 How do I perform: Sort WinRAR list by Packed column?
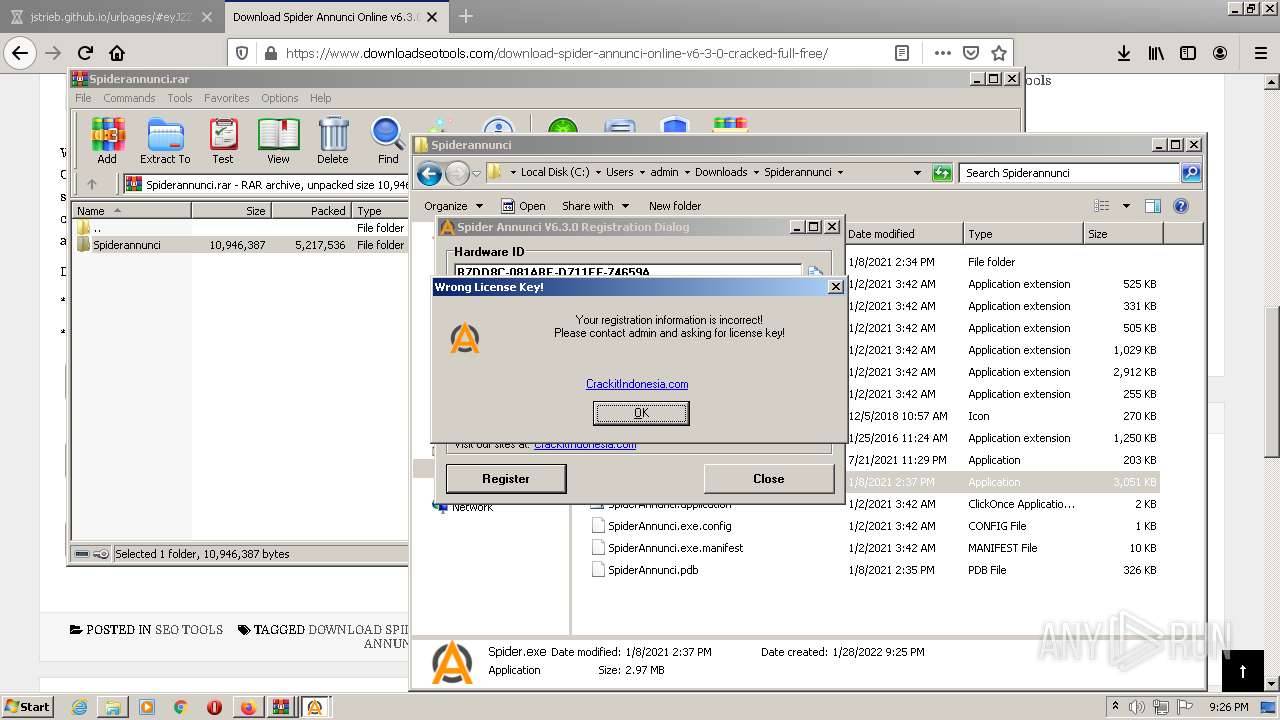click(x=310, y=211)
